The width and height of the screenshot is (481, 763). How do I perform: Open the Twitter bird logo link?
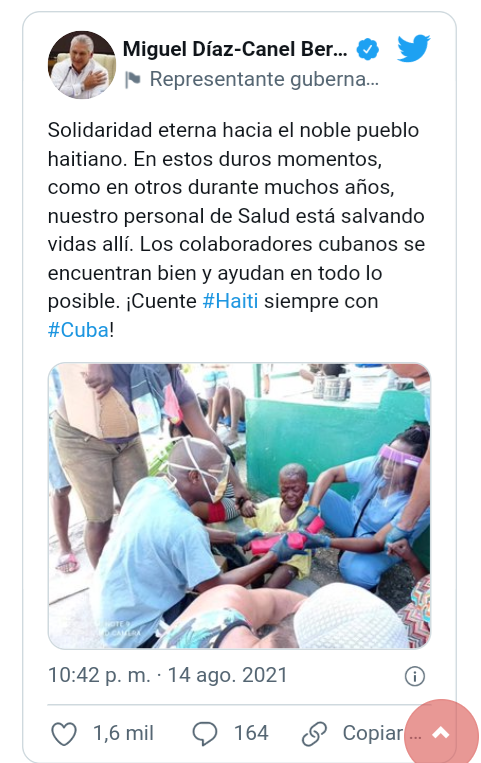tap(413, 48)
